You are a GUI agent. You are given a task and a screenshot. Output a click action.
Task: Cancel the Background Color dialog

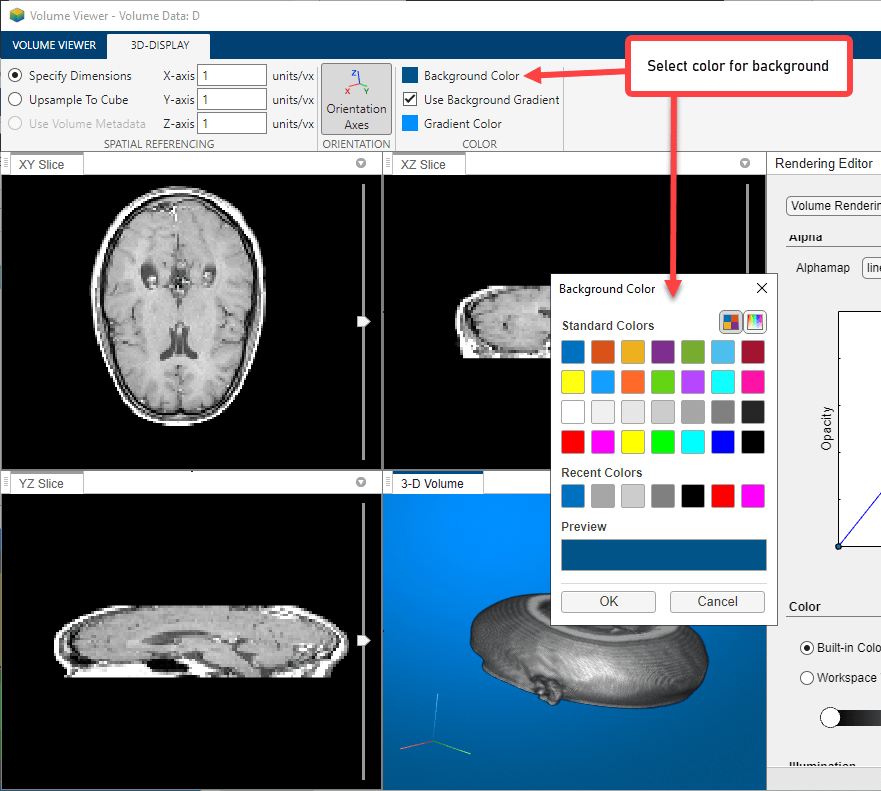point(717,602)
